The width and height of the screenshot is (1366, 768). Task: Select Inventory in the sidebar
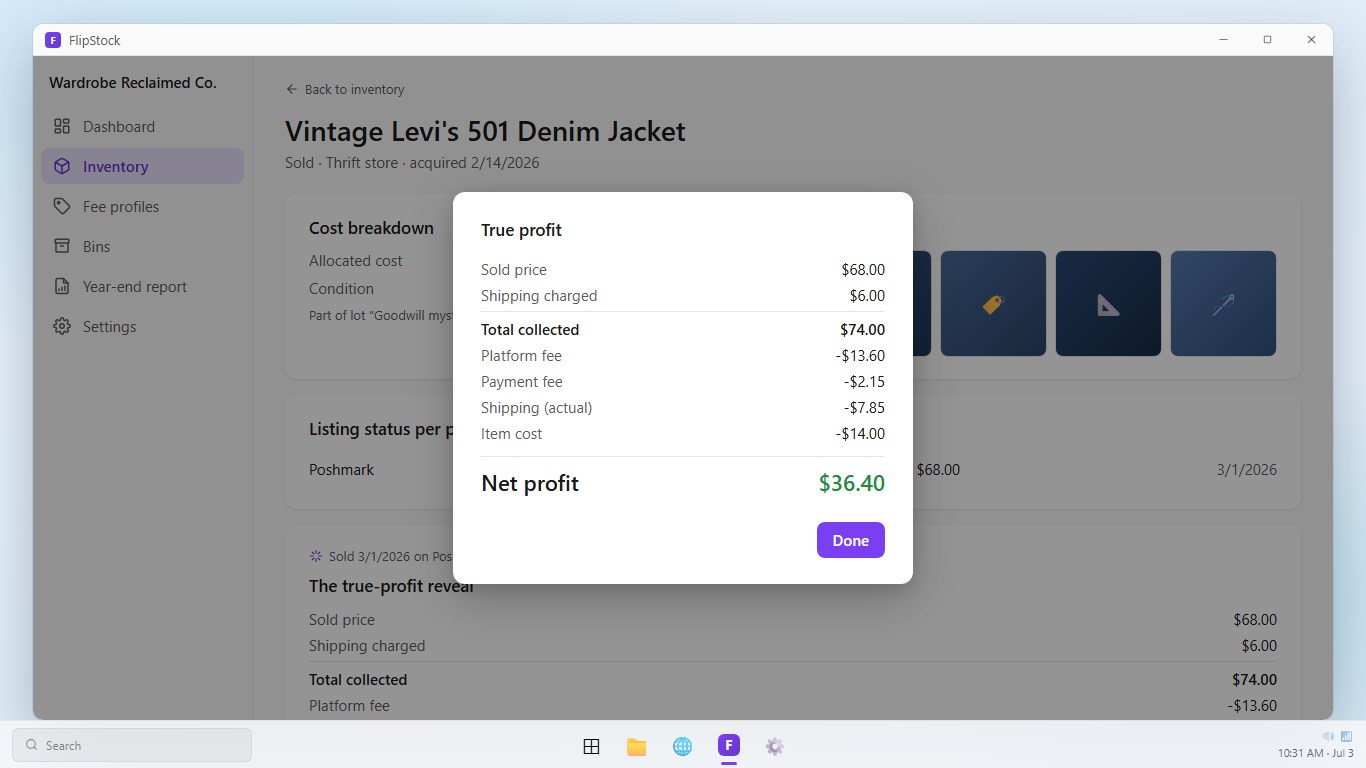pos(142,167)
